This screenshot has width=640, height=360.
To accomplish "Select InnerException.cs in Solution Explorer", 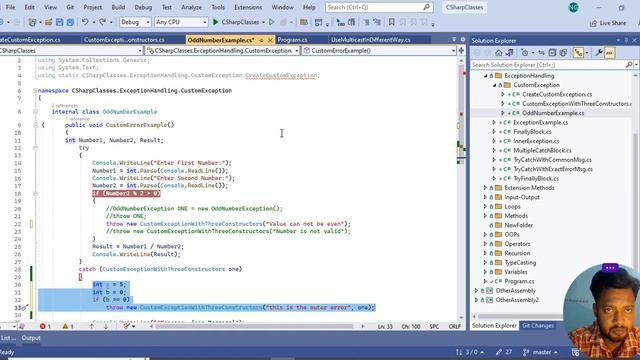I will pyautogui.click(x=536, y=141).
